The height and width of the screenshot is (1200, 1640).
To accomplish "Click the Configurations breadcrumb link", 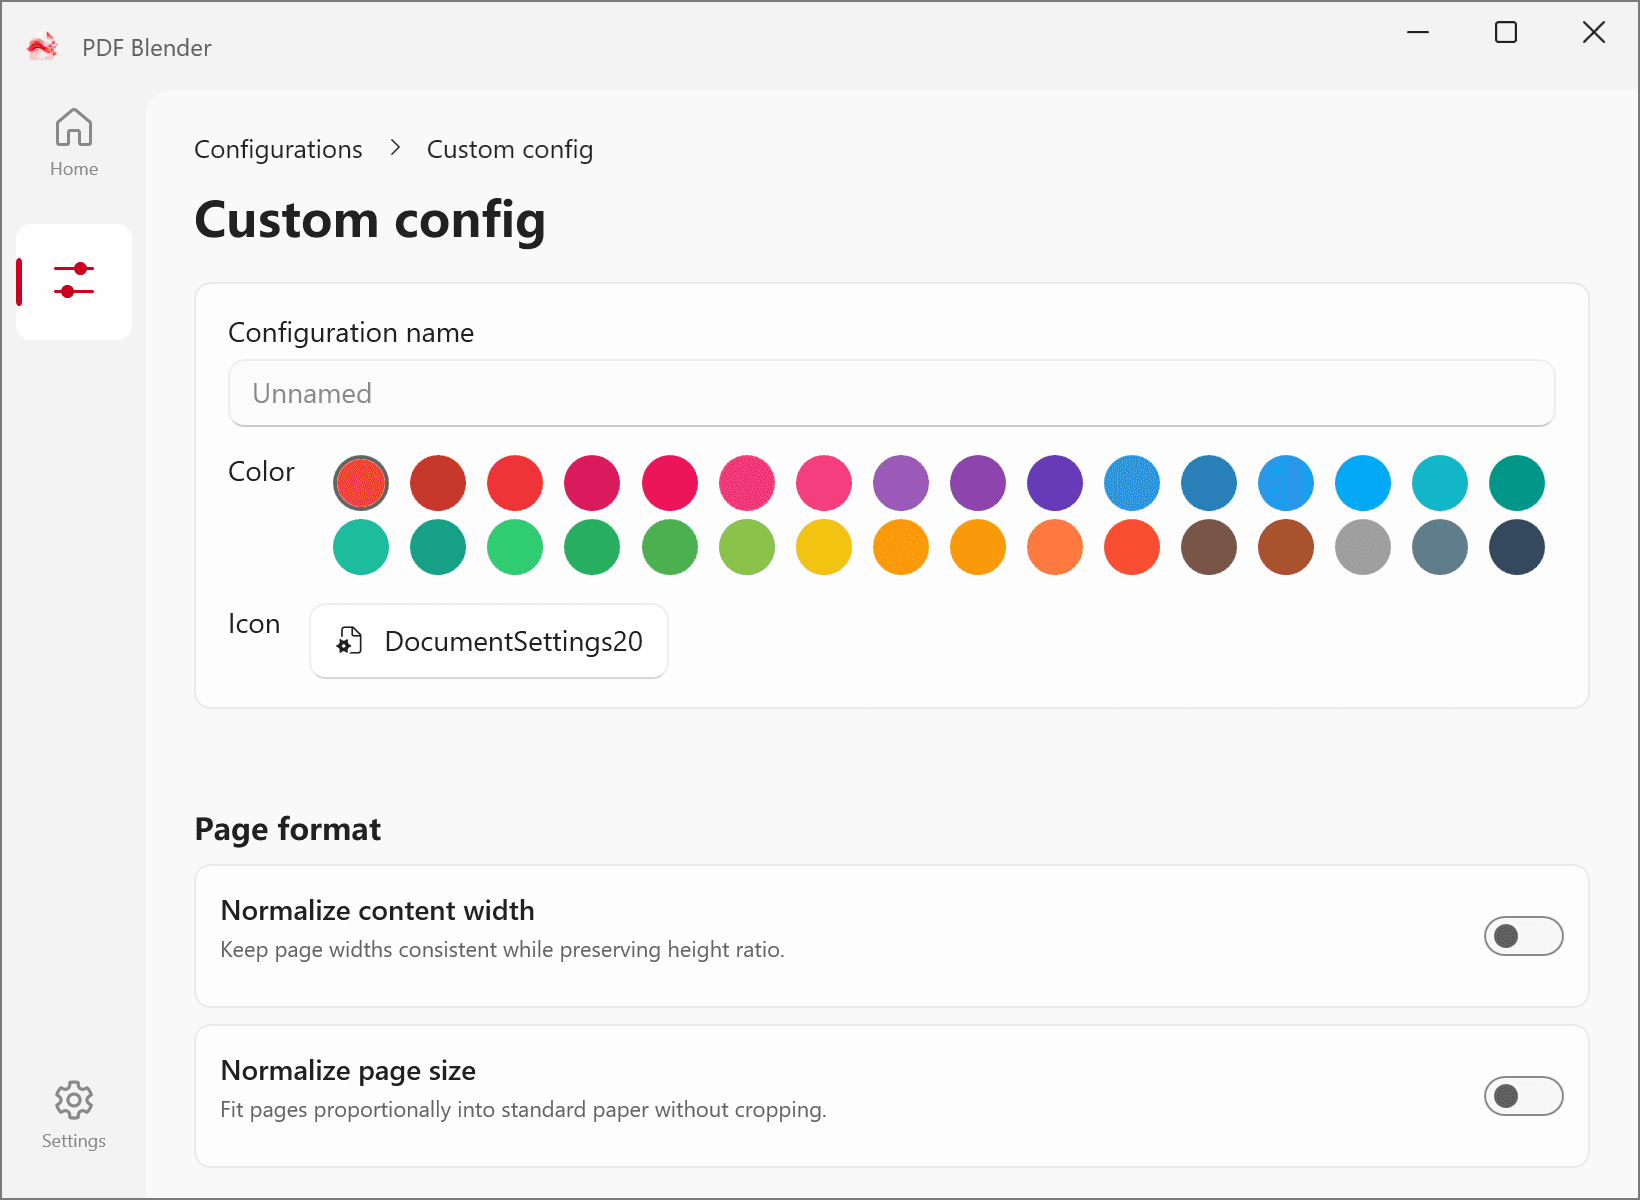I will tap(278, 149).
